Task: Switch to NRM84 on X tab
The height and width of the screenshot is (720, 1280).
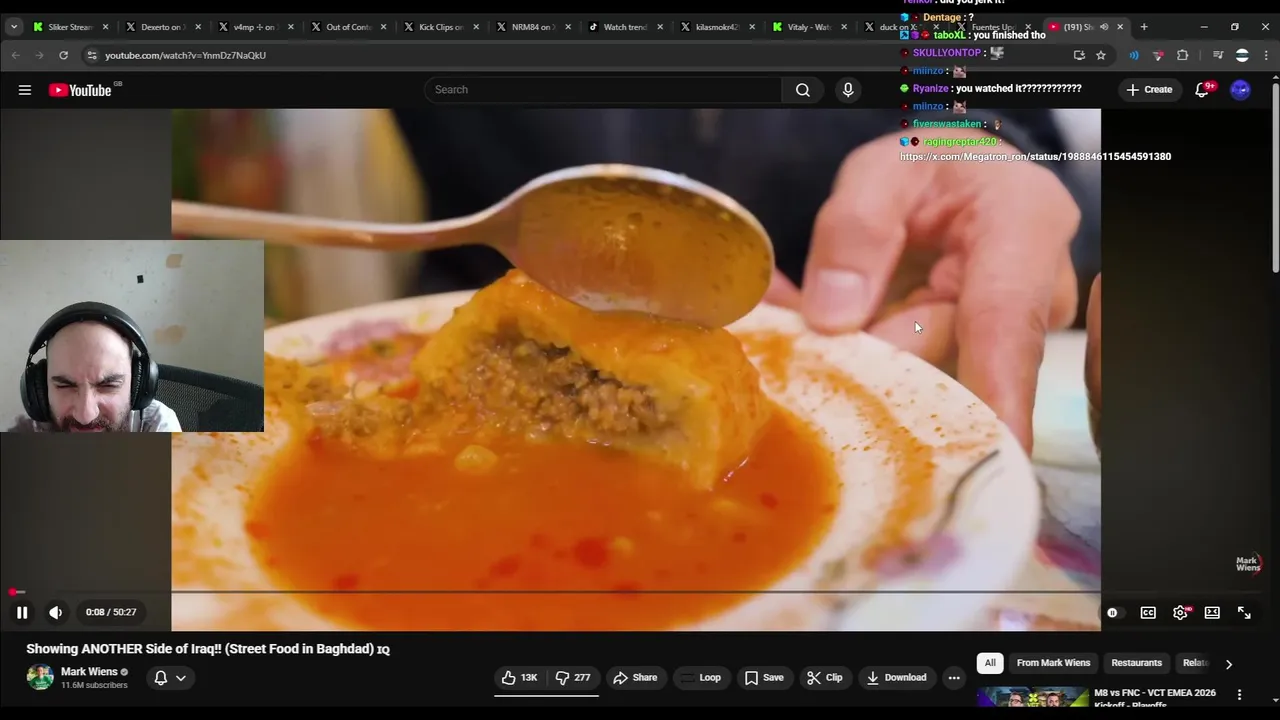Action: tap(532, 27)
